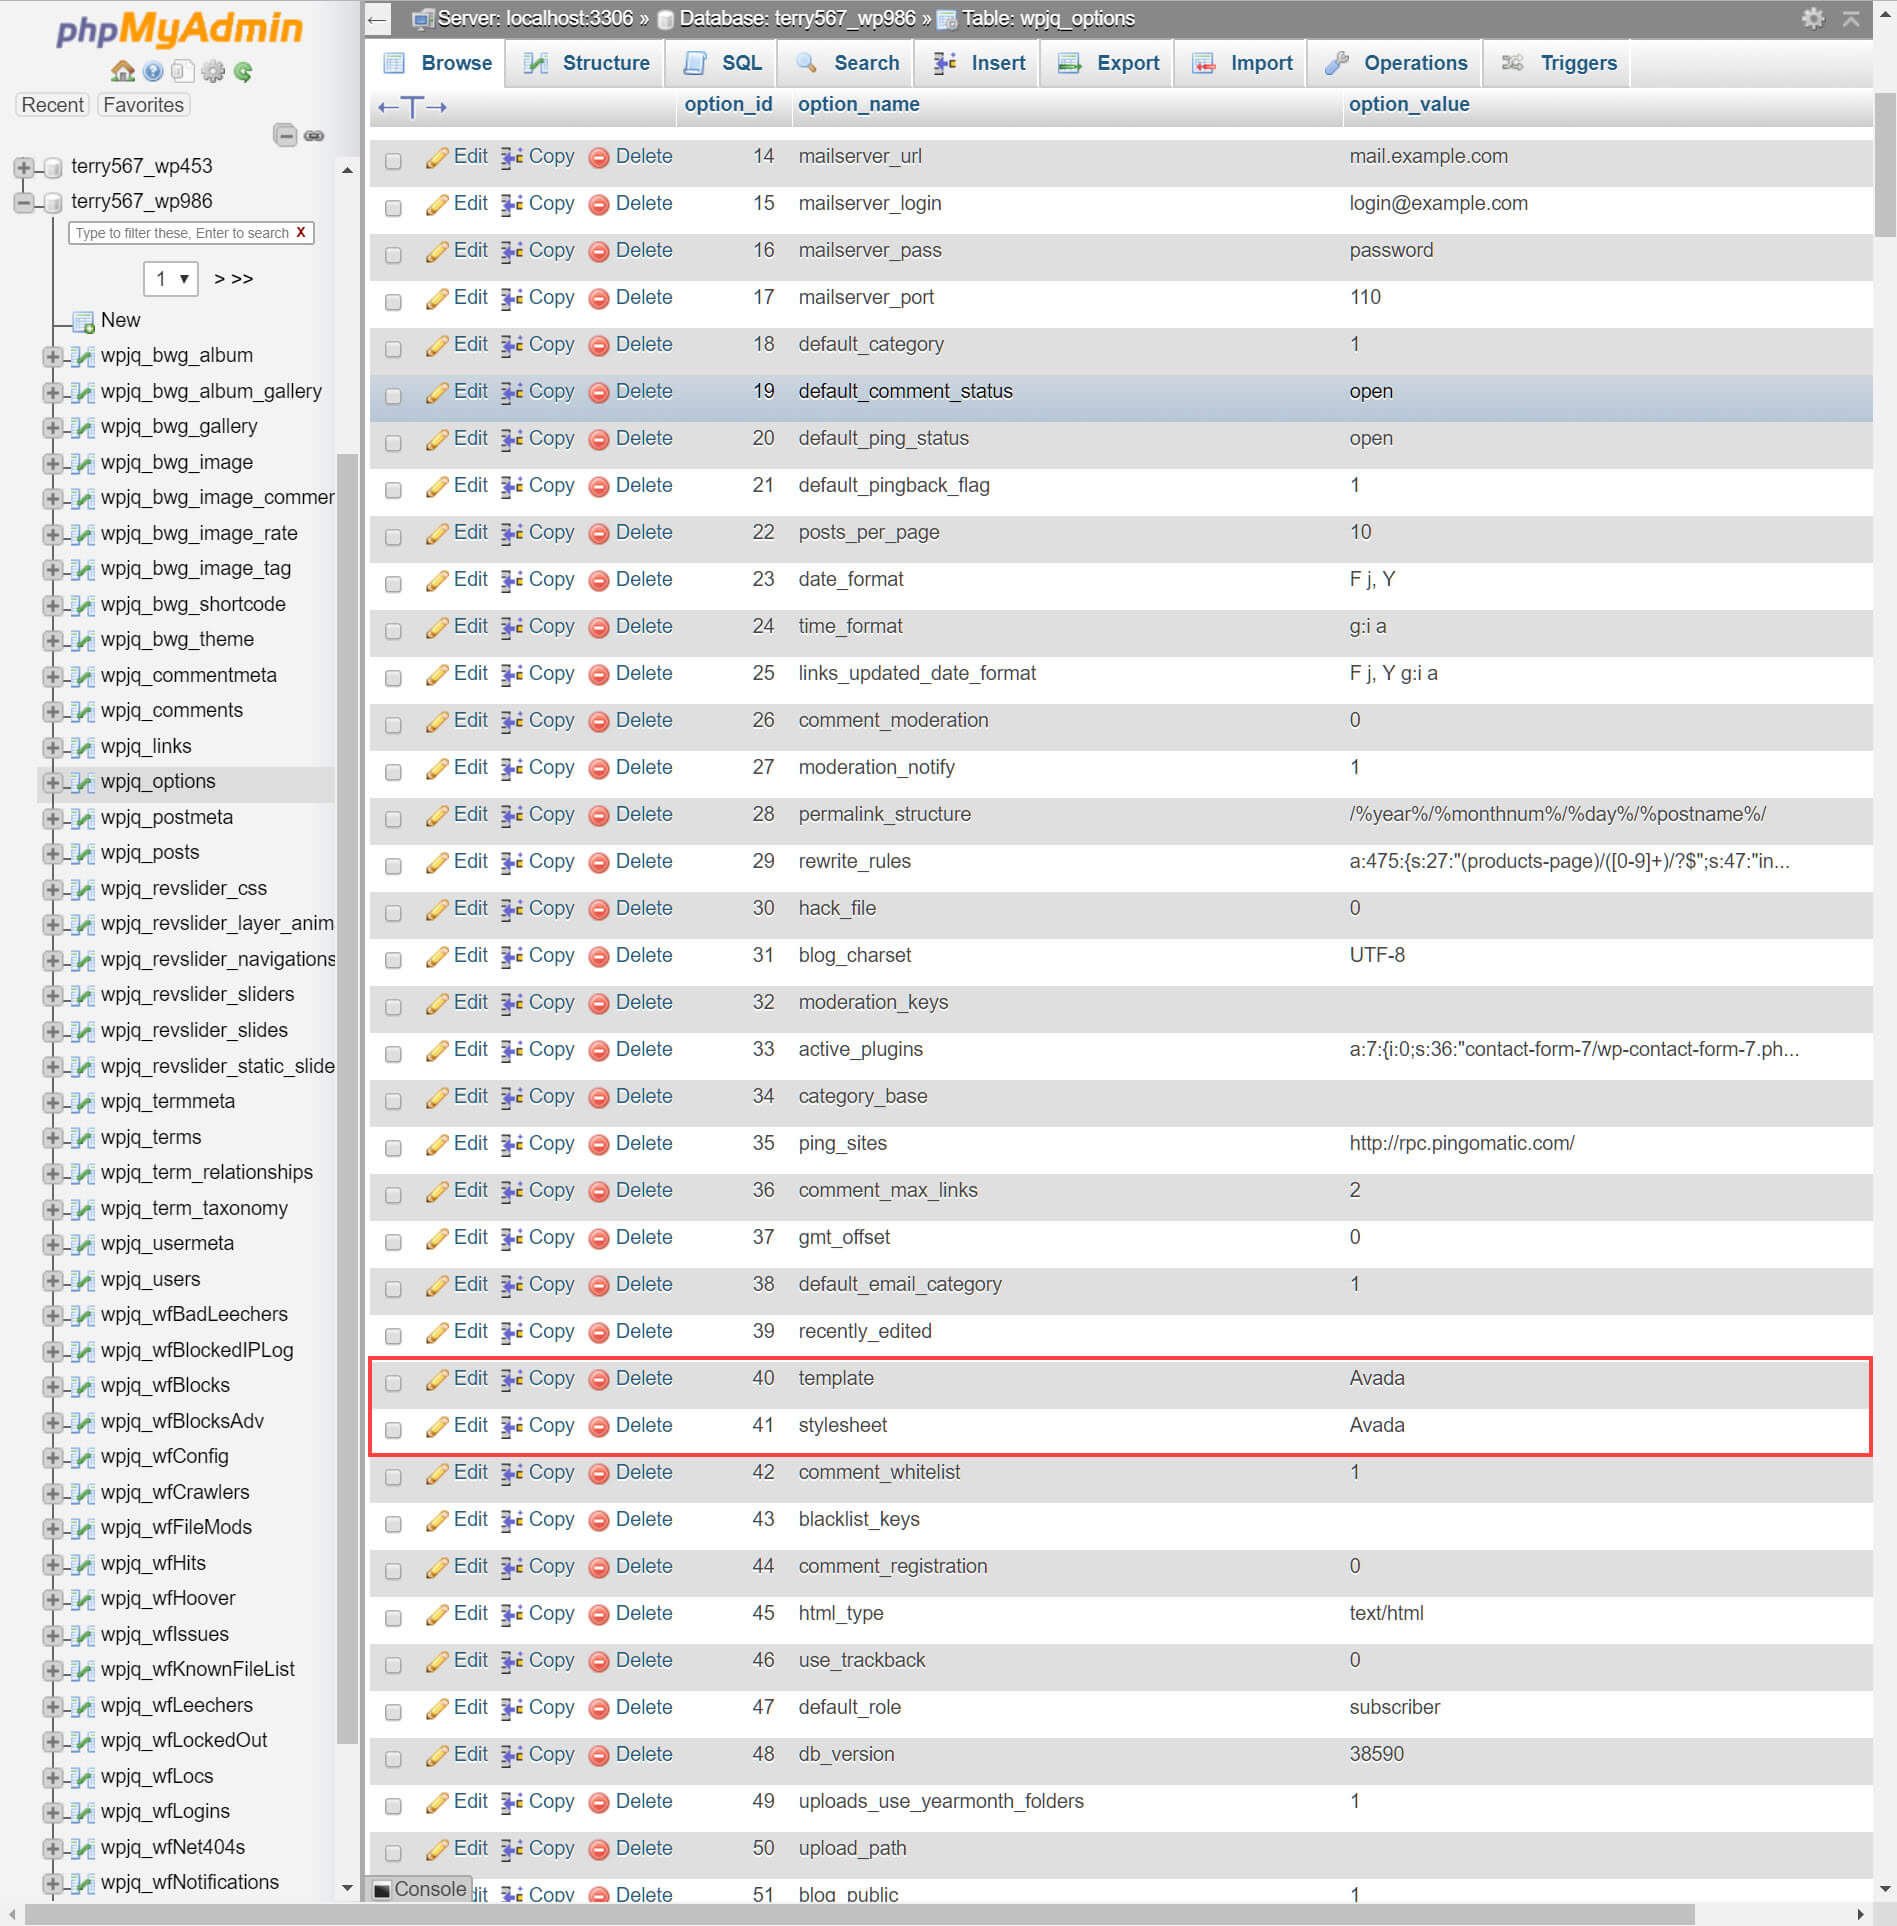Tick the checkbox for permalink_structure row
The width and height of the screenshot is (1897, 1926).
pos(393,818)
